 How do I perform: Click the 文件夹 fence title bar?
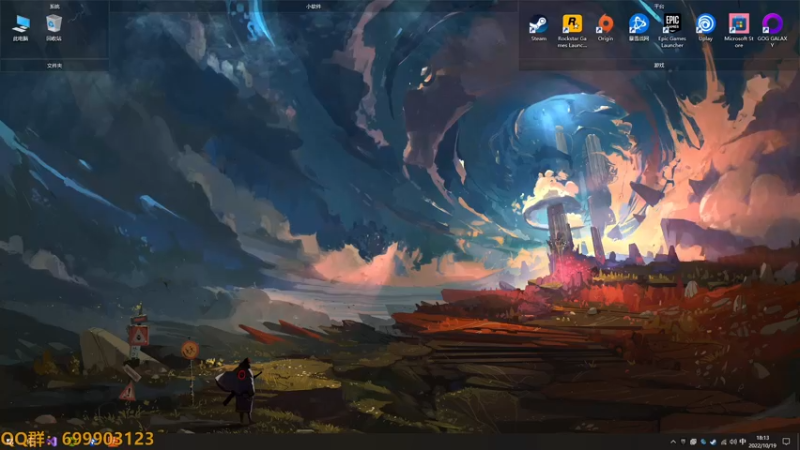pyautogui.click(x=55, y=65)
